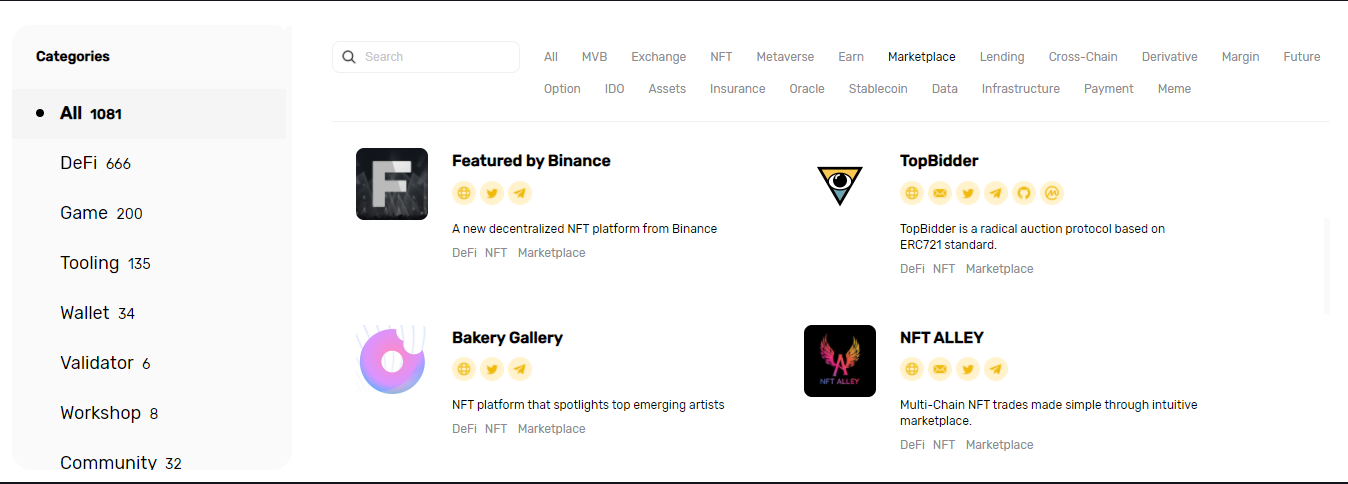Open TopBidder's GitHub icon link
This screenshot has height=484, width=1348.
[x=1023, y=193]
